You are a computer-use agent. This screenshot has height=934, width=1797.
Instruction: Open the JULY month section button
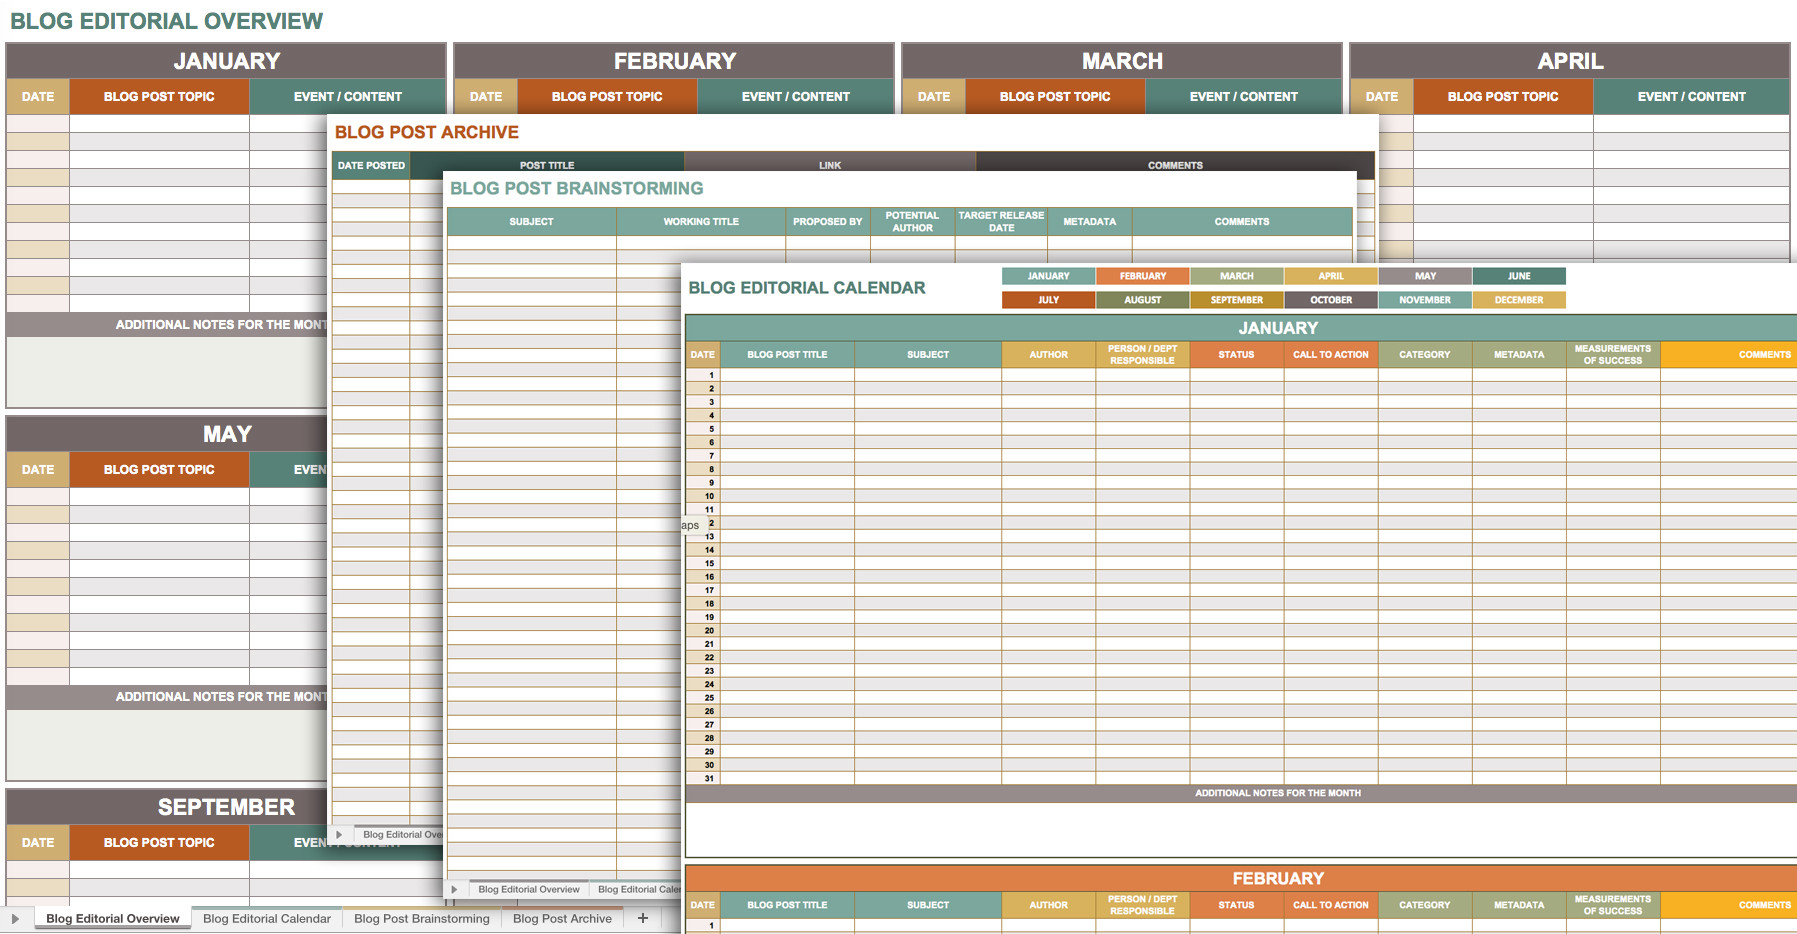(1047, 299)
